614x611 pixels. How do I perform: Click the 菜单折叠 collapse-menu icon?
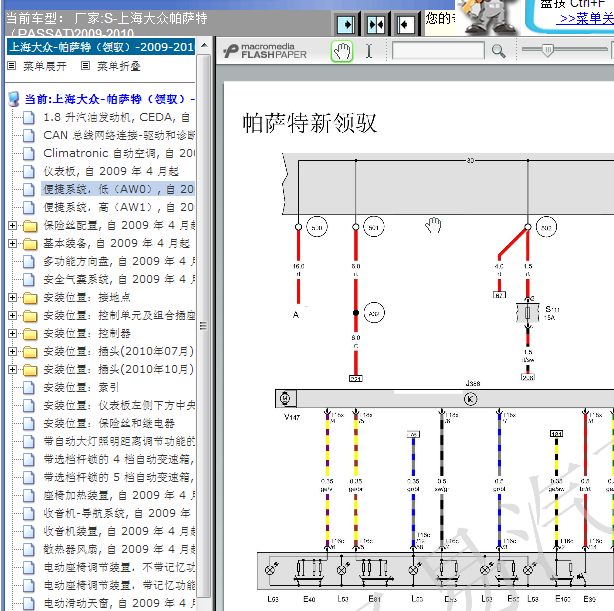(x=85, y=66)
